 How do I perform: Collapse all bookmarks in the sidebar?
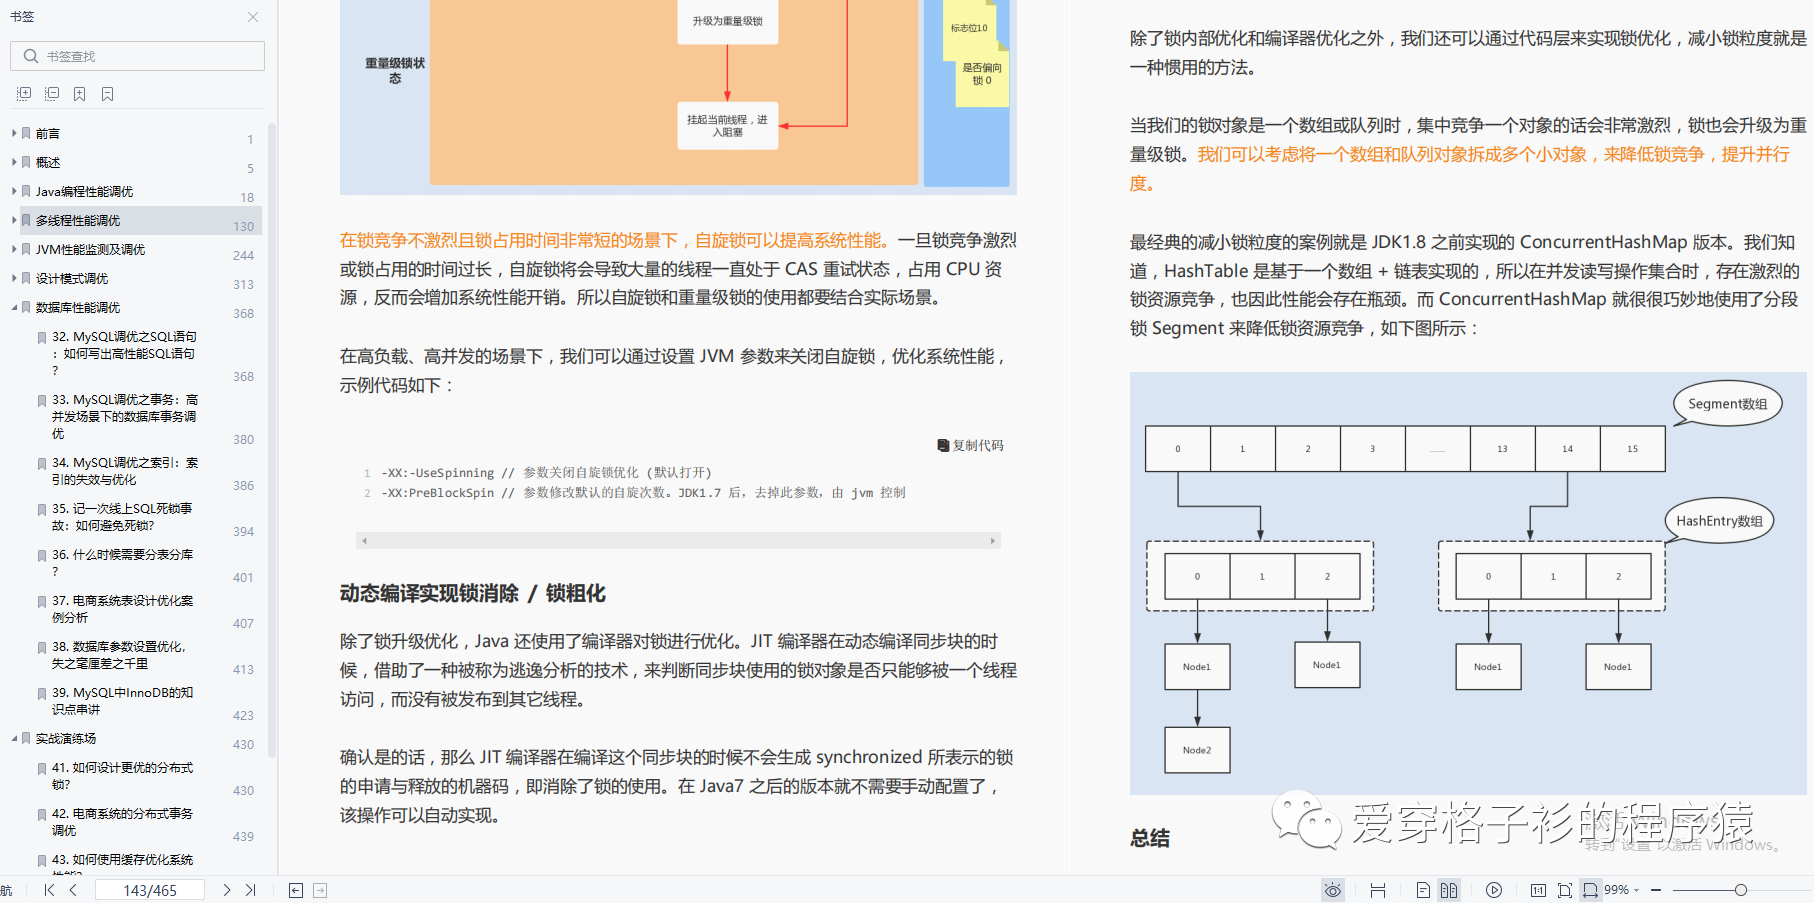coord(51,92)
